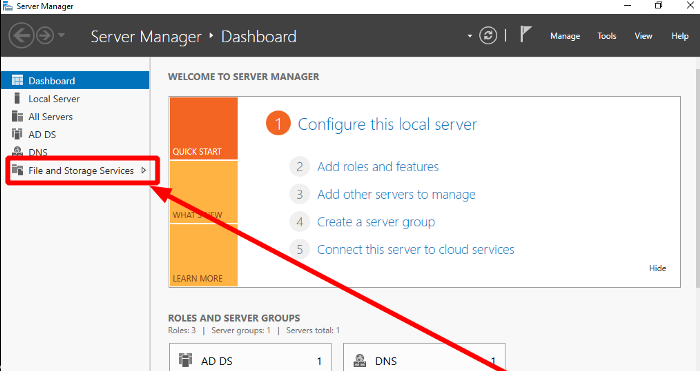Open the LEARN MORE tile
This screenshot has height=371, width=700.
tap(204, 255)
